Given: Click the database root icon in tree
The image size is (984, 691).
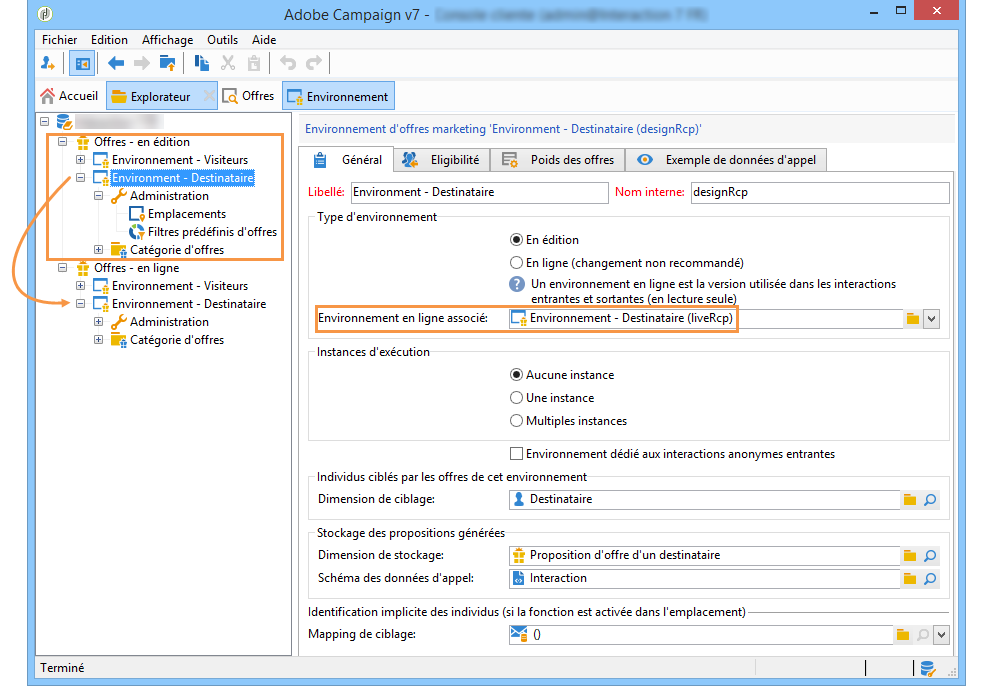Looking at the screenshot, I should 64,122.
